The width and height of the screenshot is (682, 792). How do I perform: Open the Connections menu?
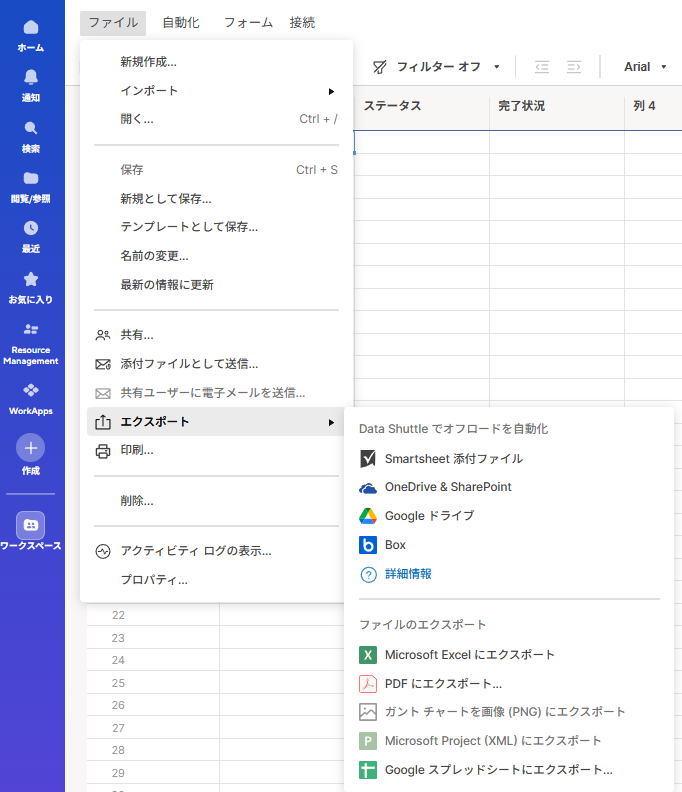(302, 23)
